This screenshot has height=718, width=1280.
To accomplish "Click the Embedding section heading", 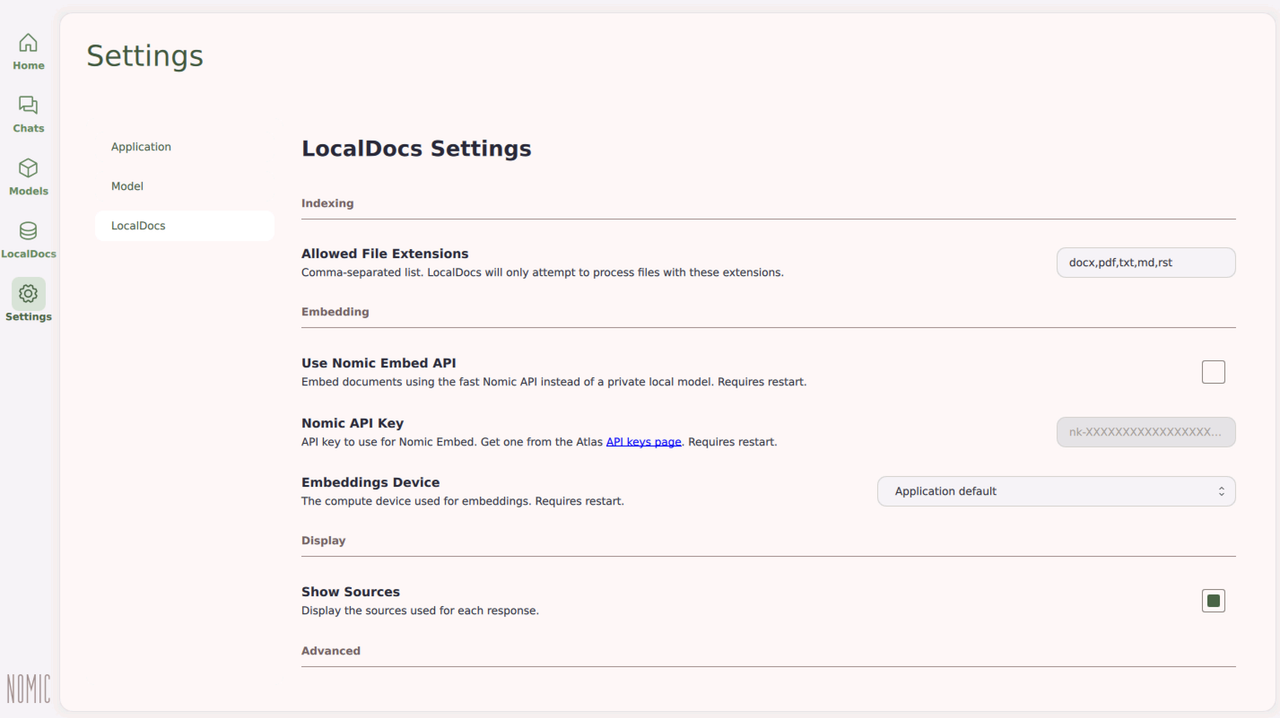I will pos(335,312).
